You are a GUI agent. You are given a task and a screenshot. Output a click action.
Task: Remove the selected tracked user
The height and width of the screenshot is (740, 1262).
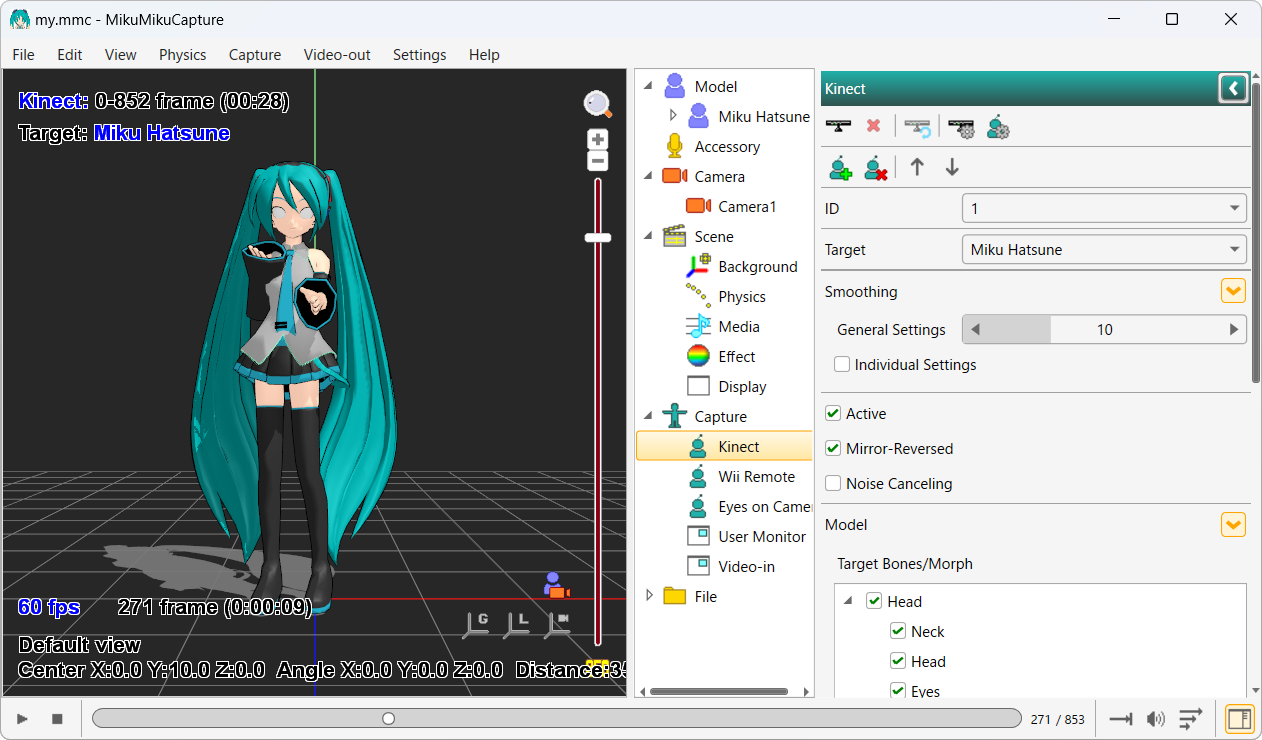(876, 167)
